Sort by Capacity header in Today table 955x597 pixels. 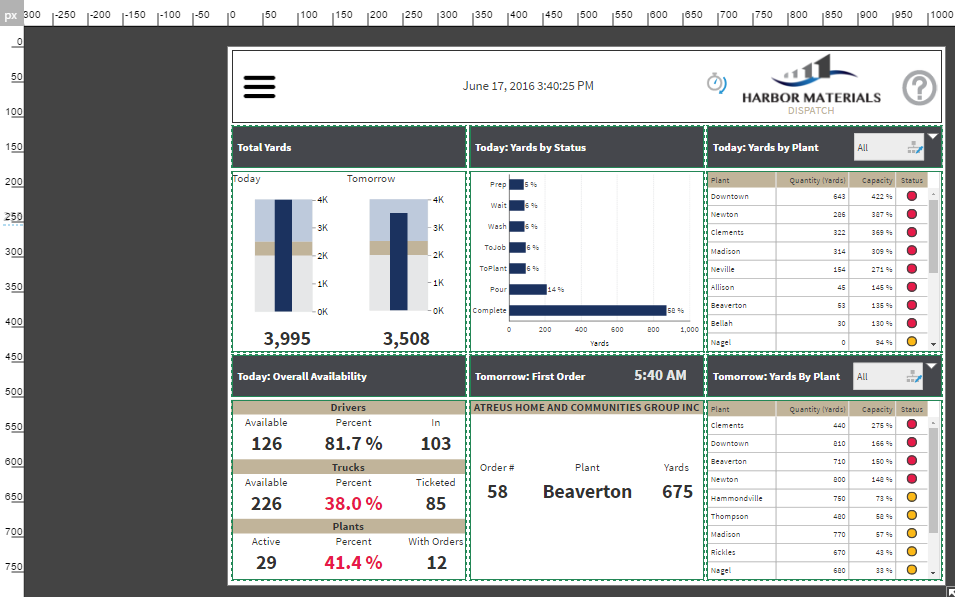click(x=872, y=180)
